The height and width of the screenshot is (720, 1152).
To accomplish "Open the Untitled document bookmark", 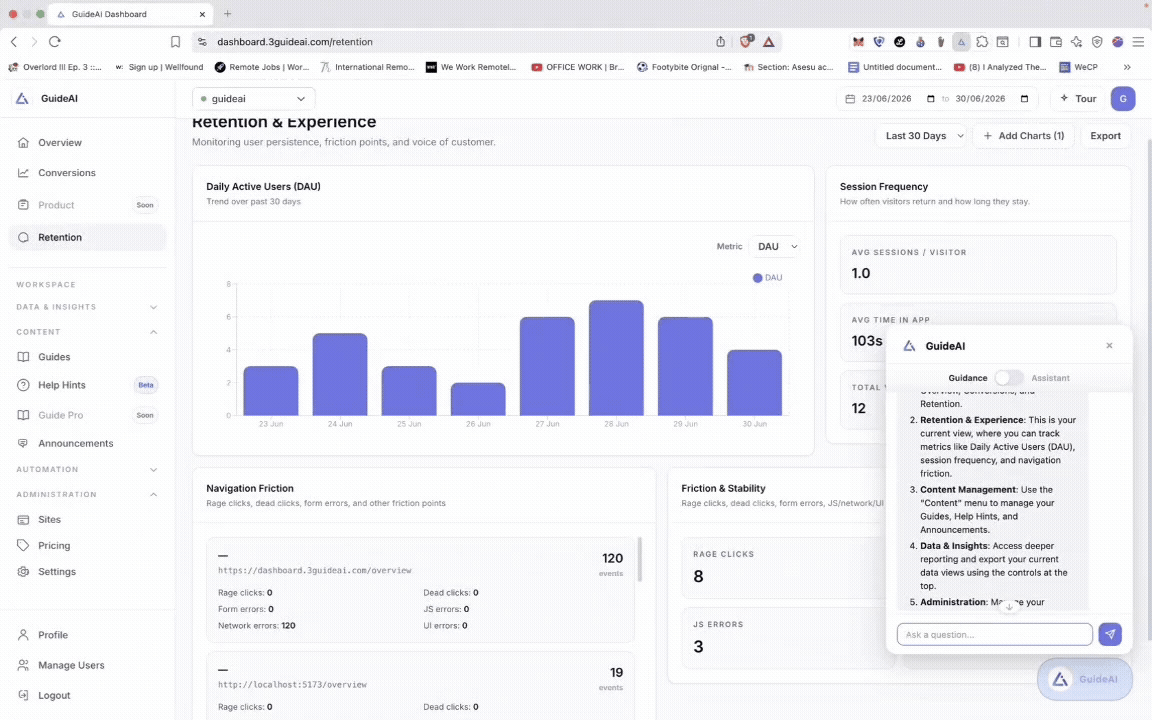I will 894,67.
